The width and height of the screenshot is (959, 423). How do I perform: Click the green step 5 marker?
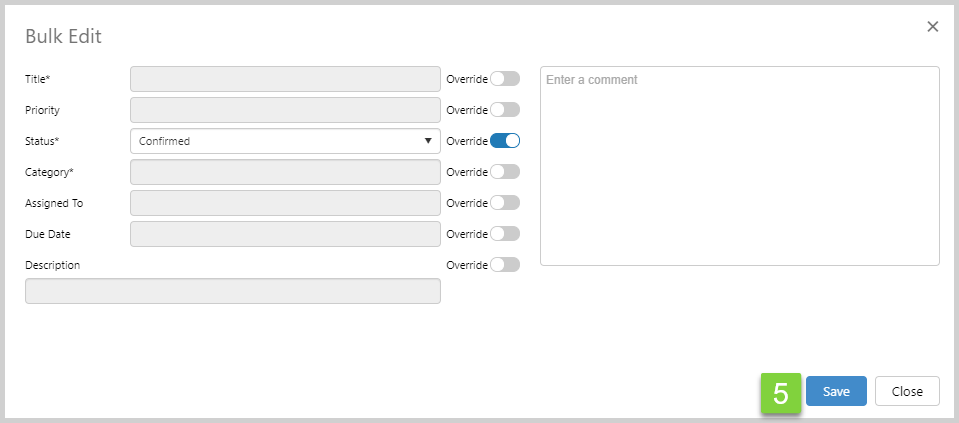[x=781, y=393]
